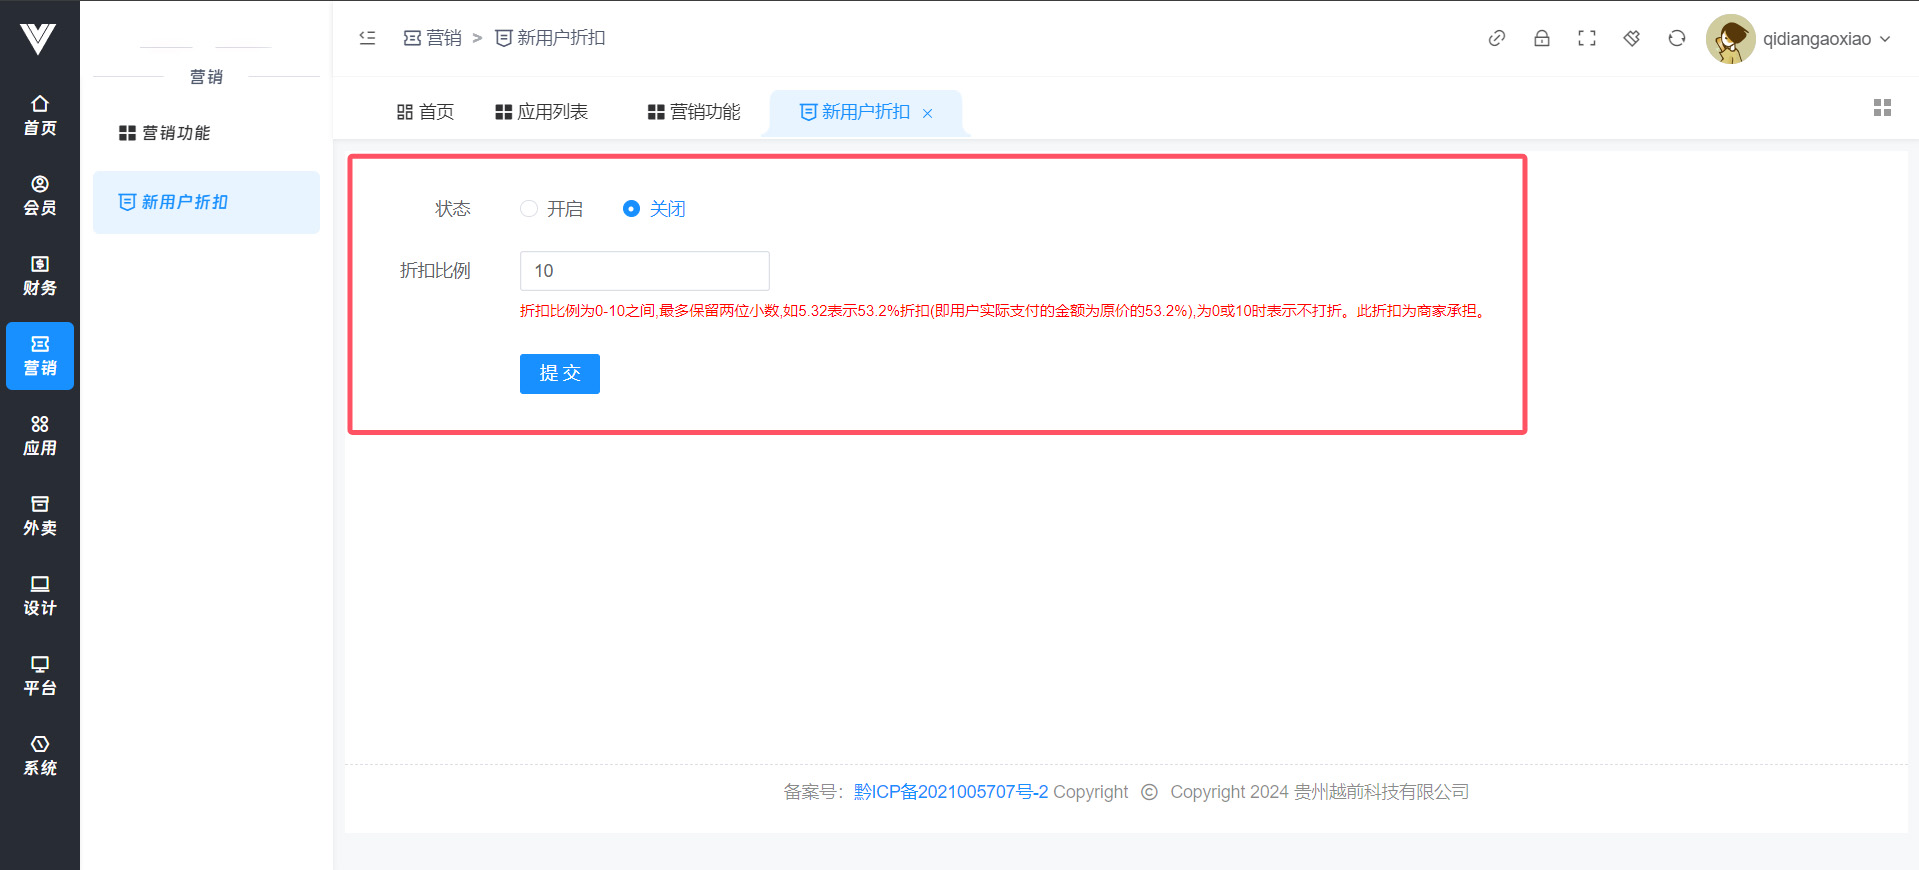Viewport: 1919px width, 870px height.
Task: Toggle fullscreen mode icon
Action: (1586, 38)
